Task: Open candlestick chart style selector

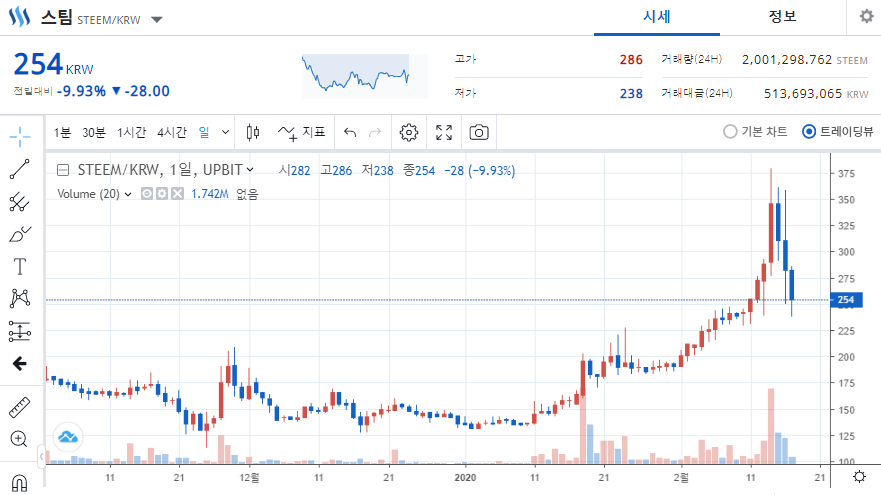Action: point(253,133)
